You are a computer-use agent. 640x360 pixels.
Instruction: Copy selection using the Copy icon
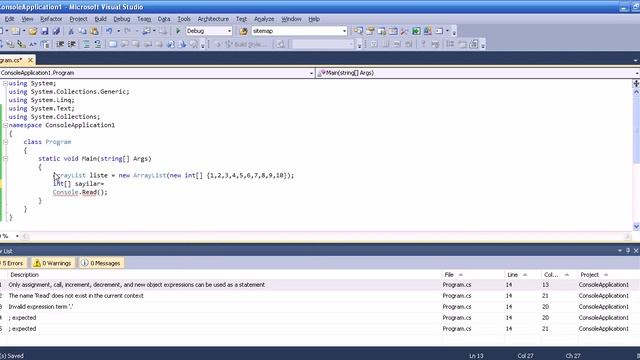[82, 31]
